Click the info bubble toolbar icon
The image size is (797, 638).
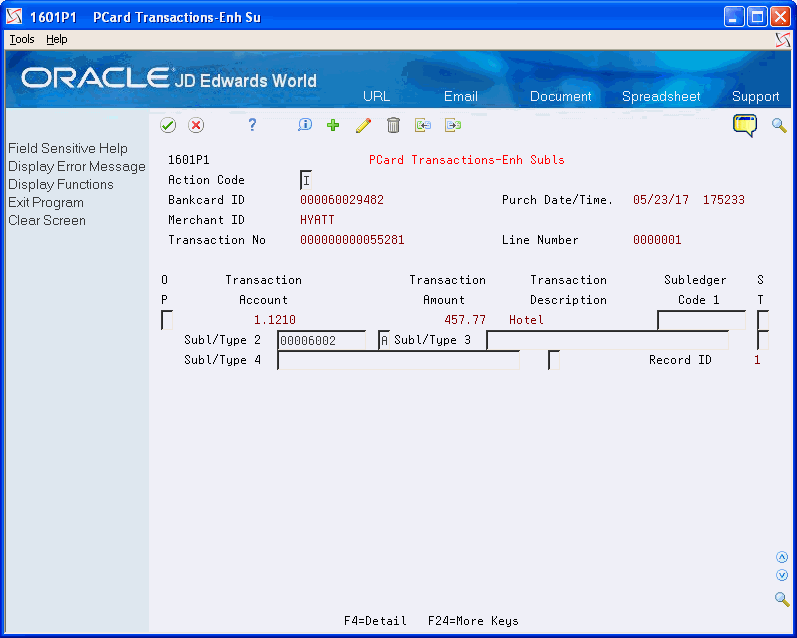click(x=305, y=125)
